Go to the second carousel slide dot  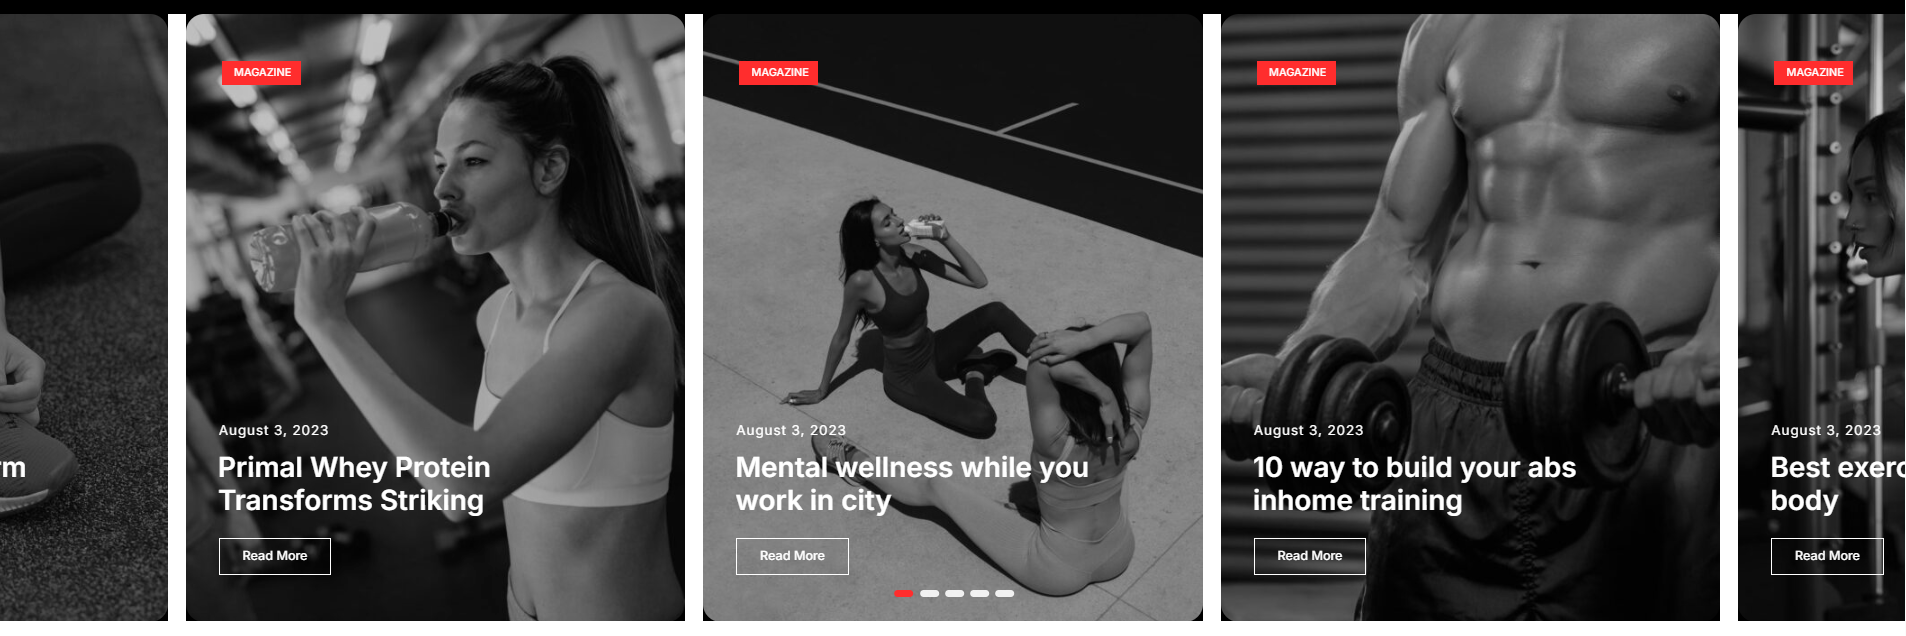[930, 594]
